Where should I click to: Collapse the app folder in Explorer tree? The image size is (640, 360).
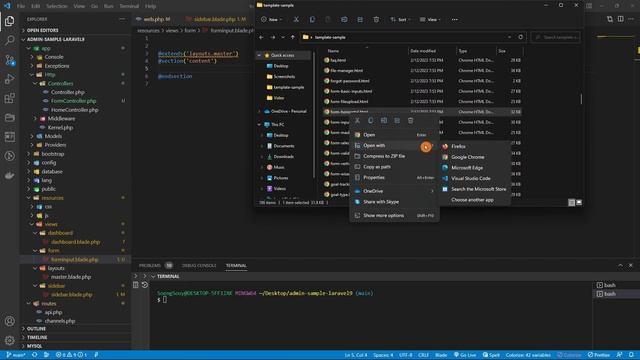click(29, 48)
